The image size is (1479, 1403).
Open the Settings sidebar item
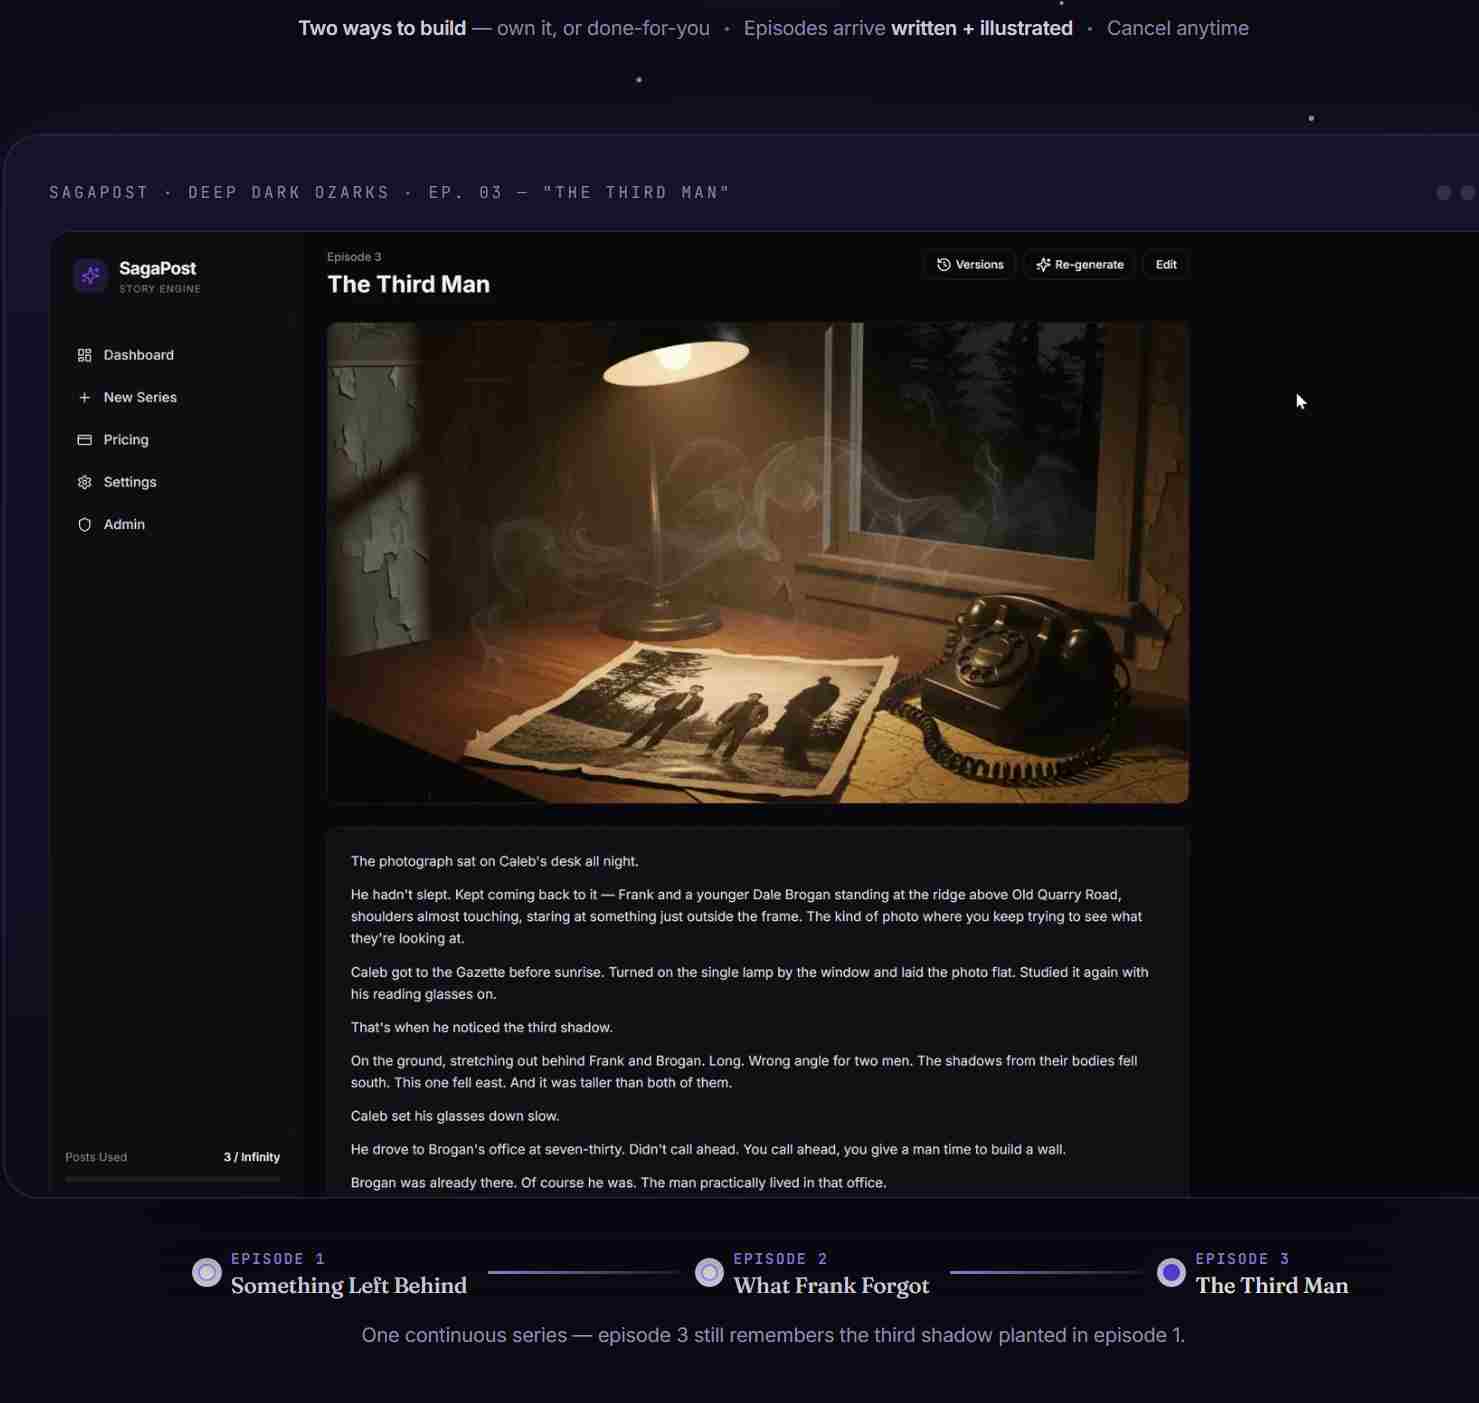tap(175, 482)
